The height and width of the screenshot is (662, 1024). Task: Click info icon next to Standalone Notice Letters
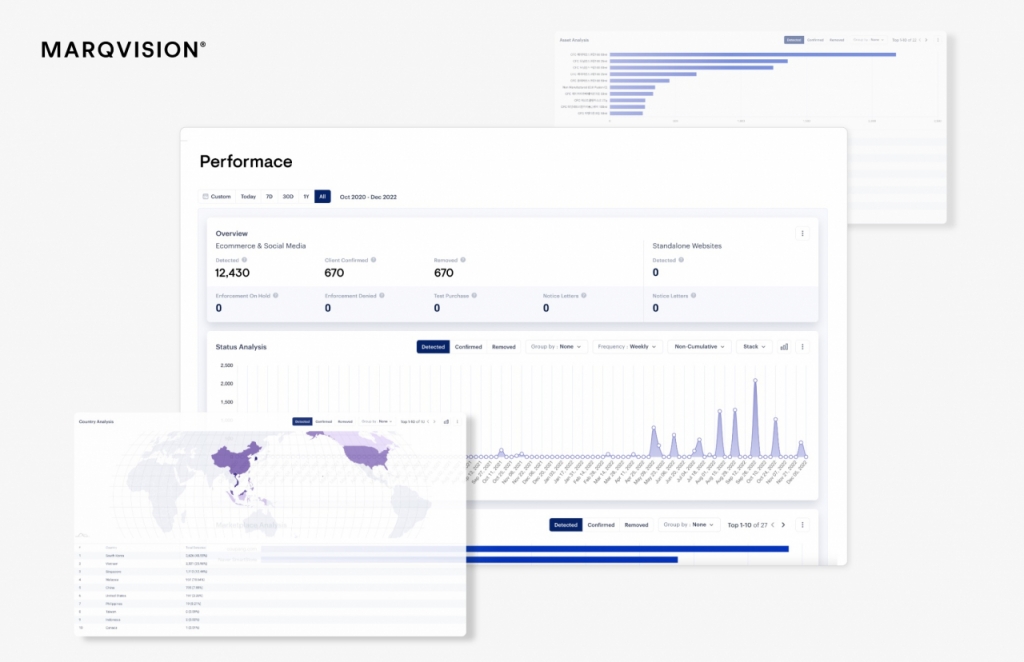694,296
